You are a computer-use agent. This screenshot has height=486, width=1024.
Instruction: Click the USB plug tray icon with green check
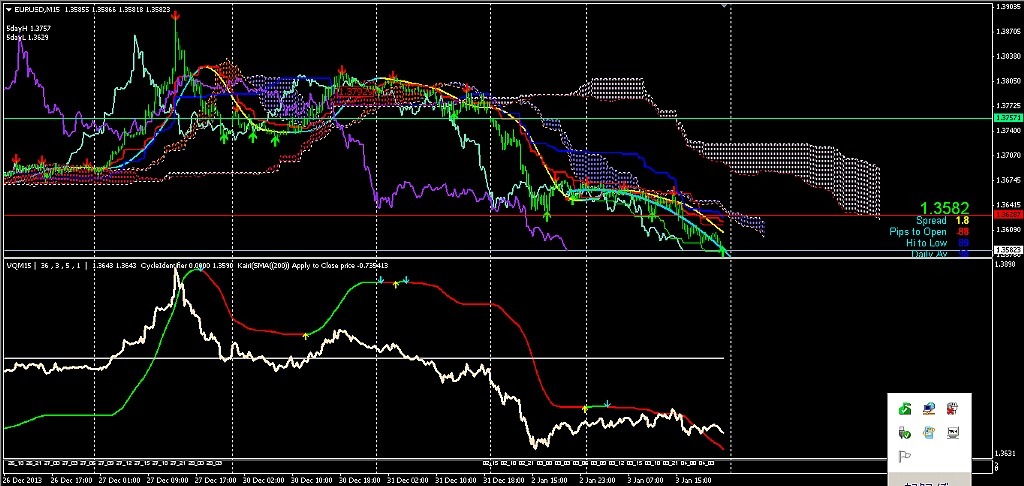click(904, 432)
